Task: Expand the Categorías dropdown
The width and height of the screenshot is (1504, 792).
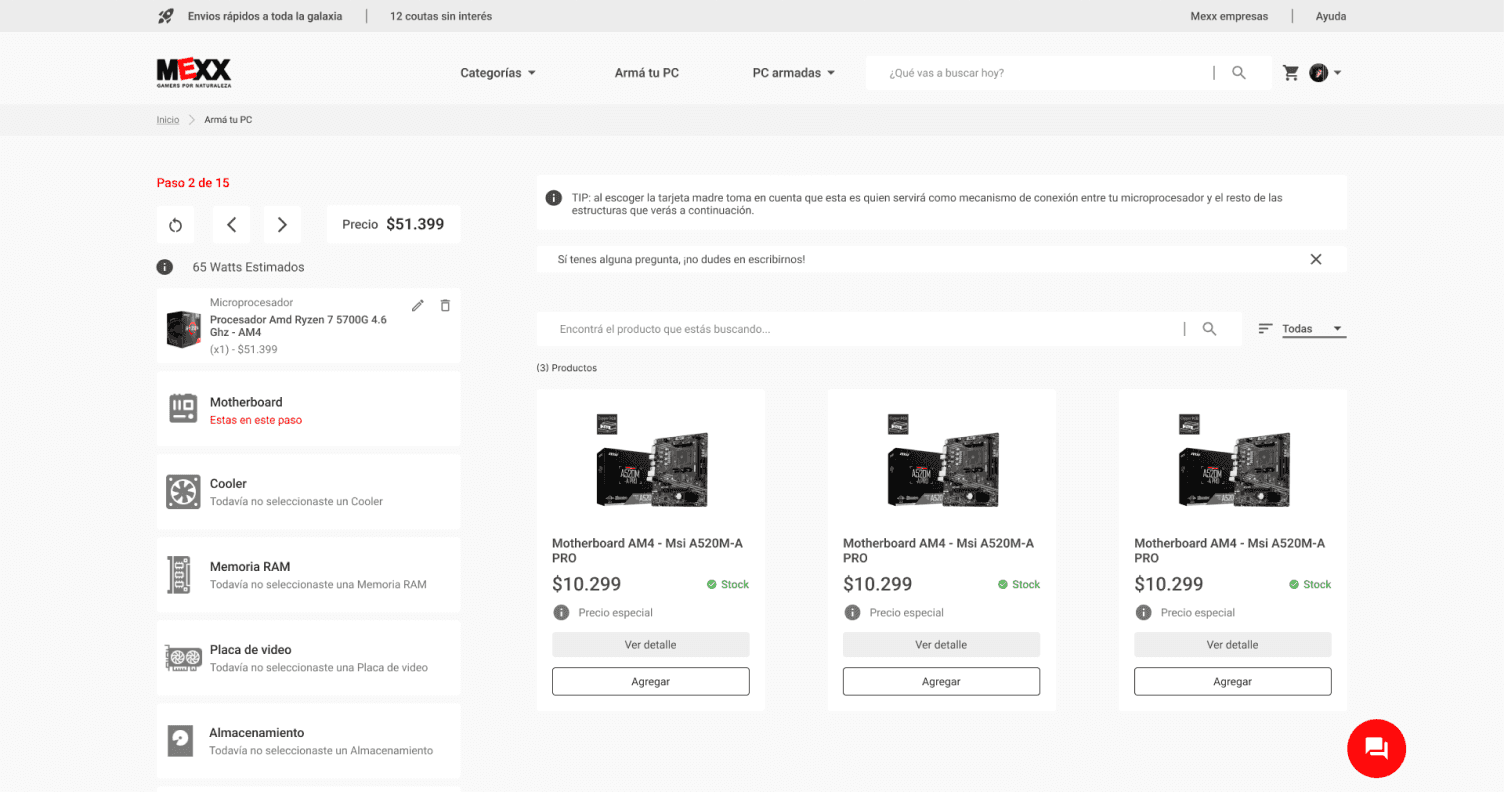Action: coord(498,73)
